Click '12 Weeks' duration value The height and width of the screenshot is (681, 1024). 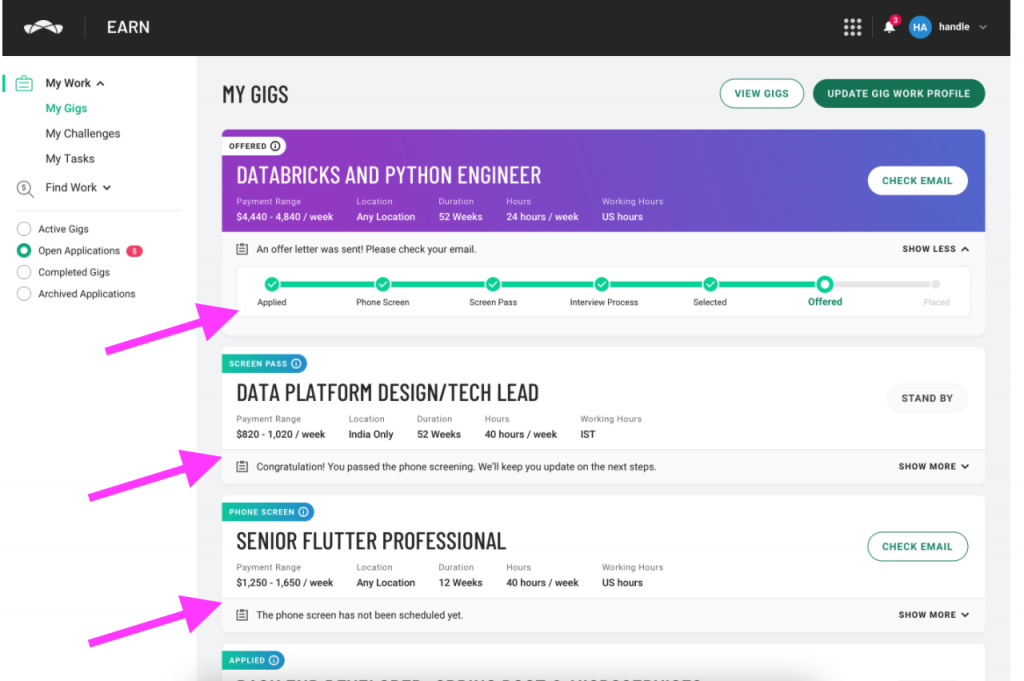(x=460, y=582)
